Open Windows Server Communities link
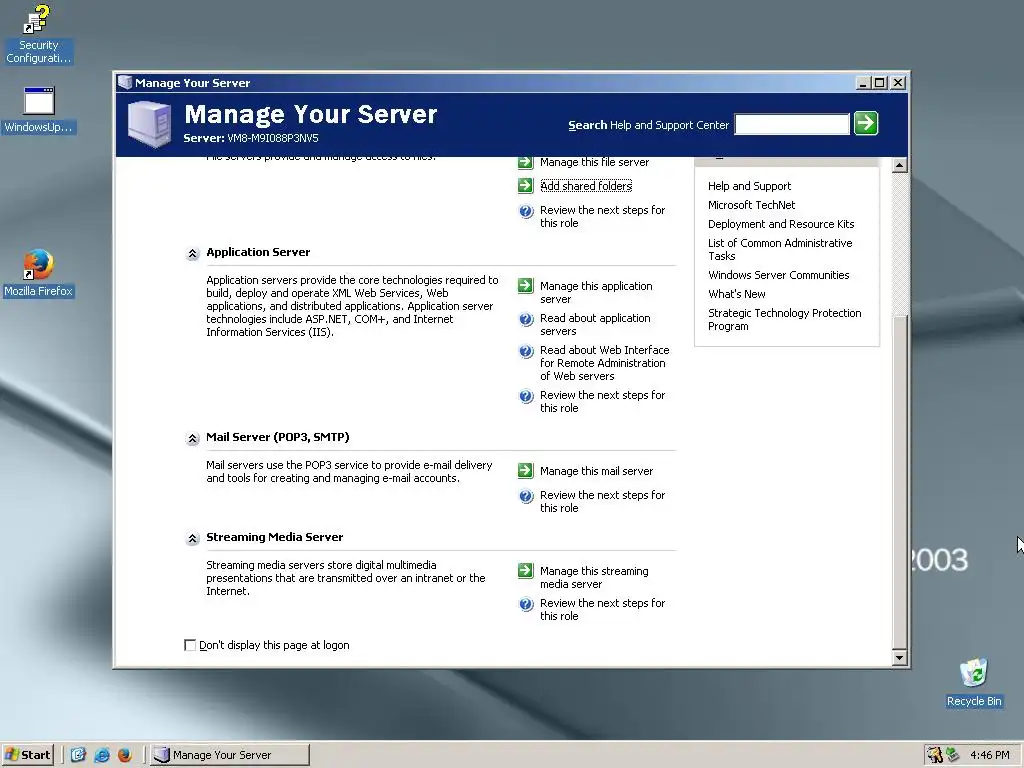 coord(778,275)
